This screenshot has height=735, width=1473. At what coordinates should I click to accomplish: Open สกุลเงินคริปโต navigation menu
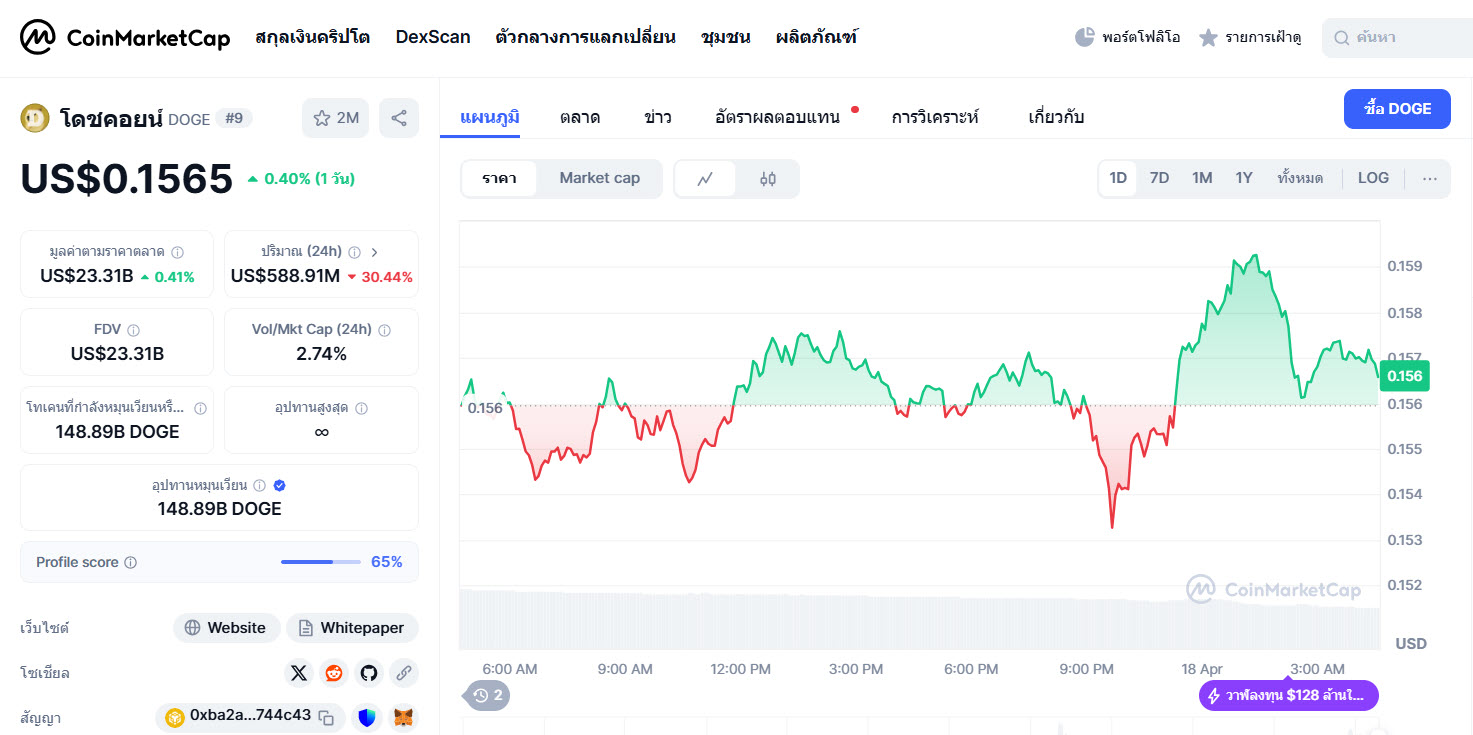coord(312,37)
